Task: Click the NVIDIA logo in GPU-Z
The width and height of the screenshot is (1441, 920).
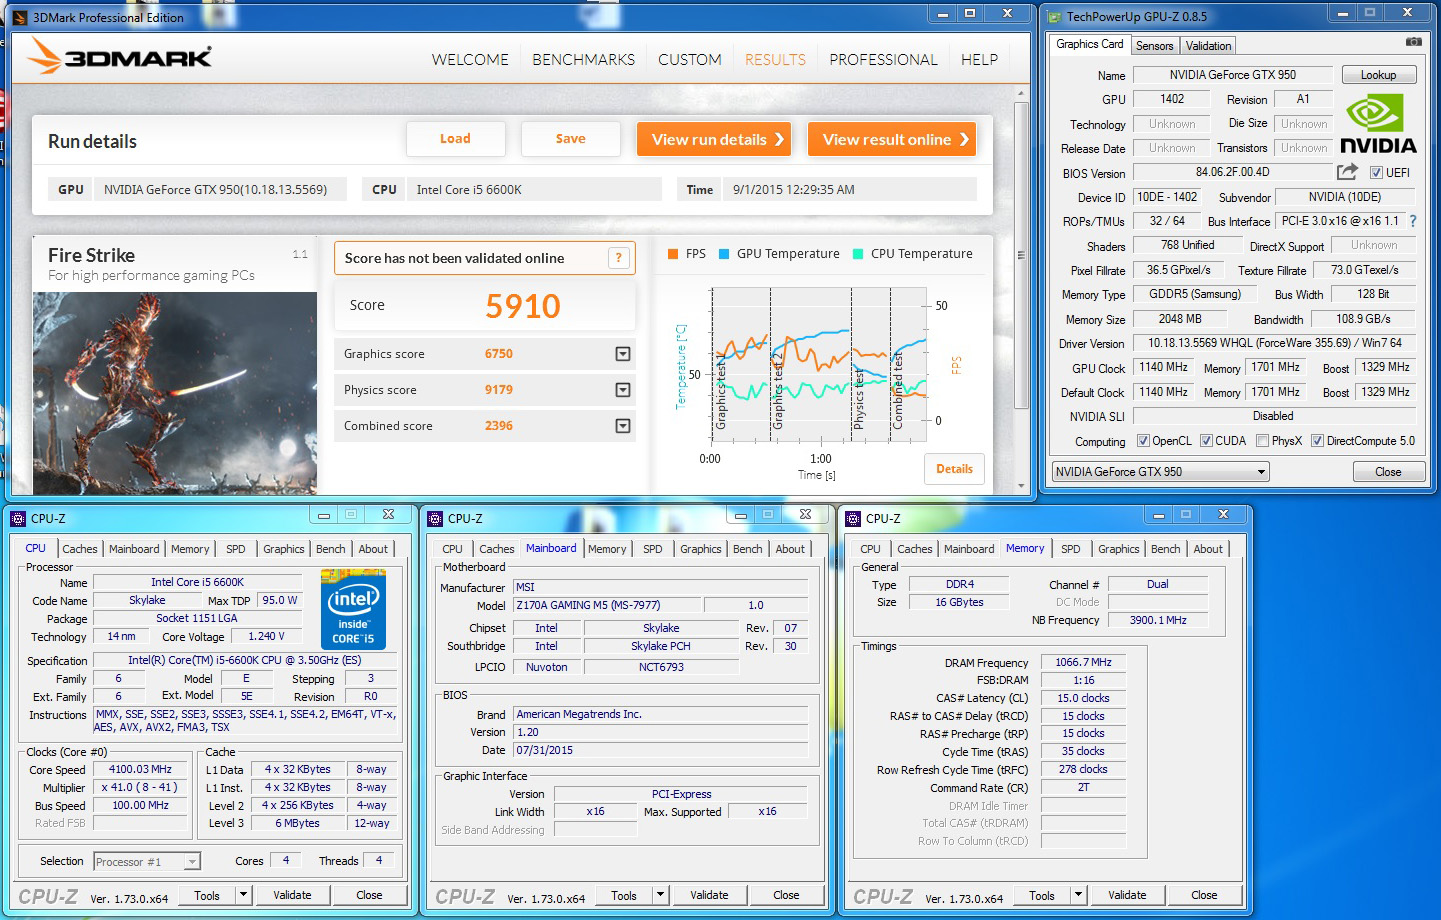Action: click(1377, 124)
